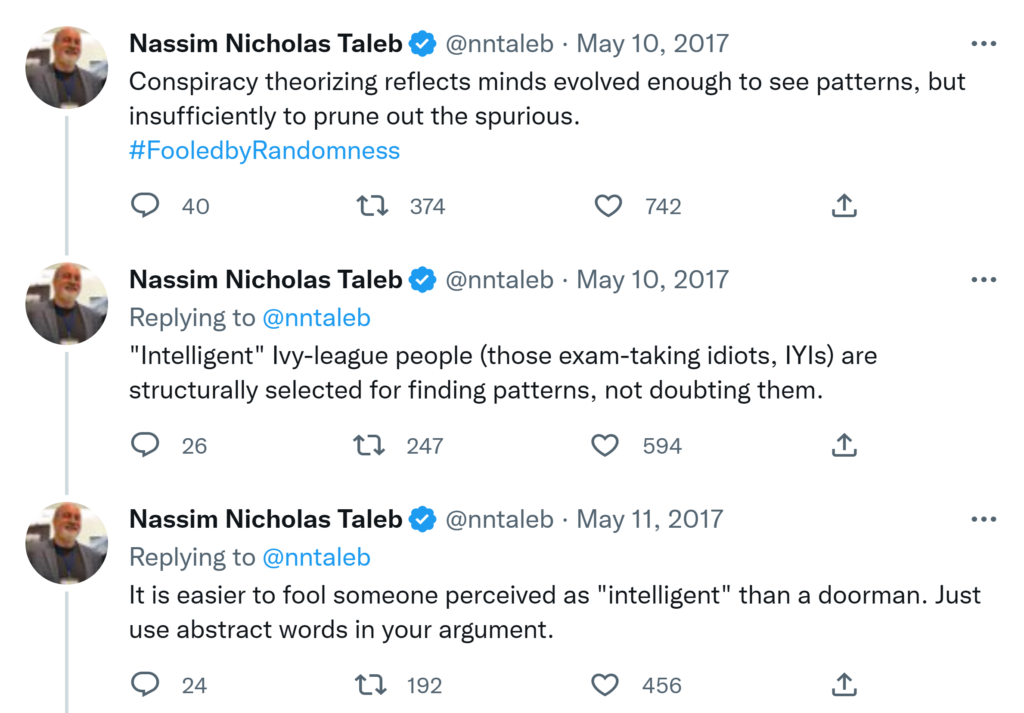Share the doorman tweet

tap(844, 685)
